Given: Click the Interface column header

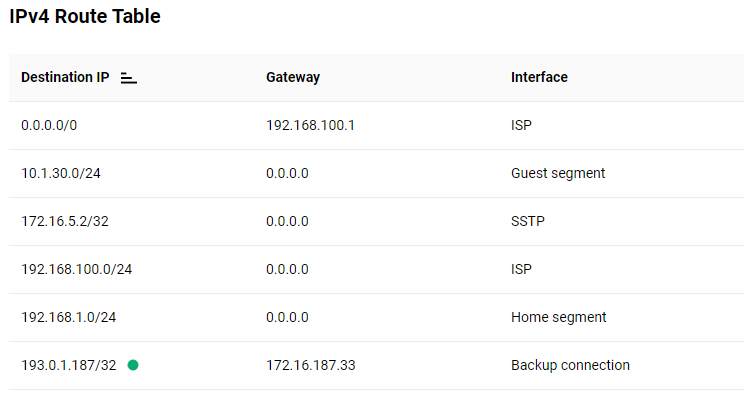Looking at the screenshot, I should point(539,77).
